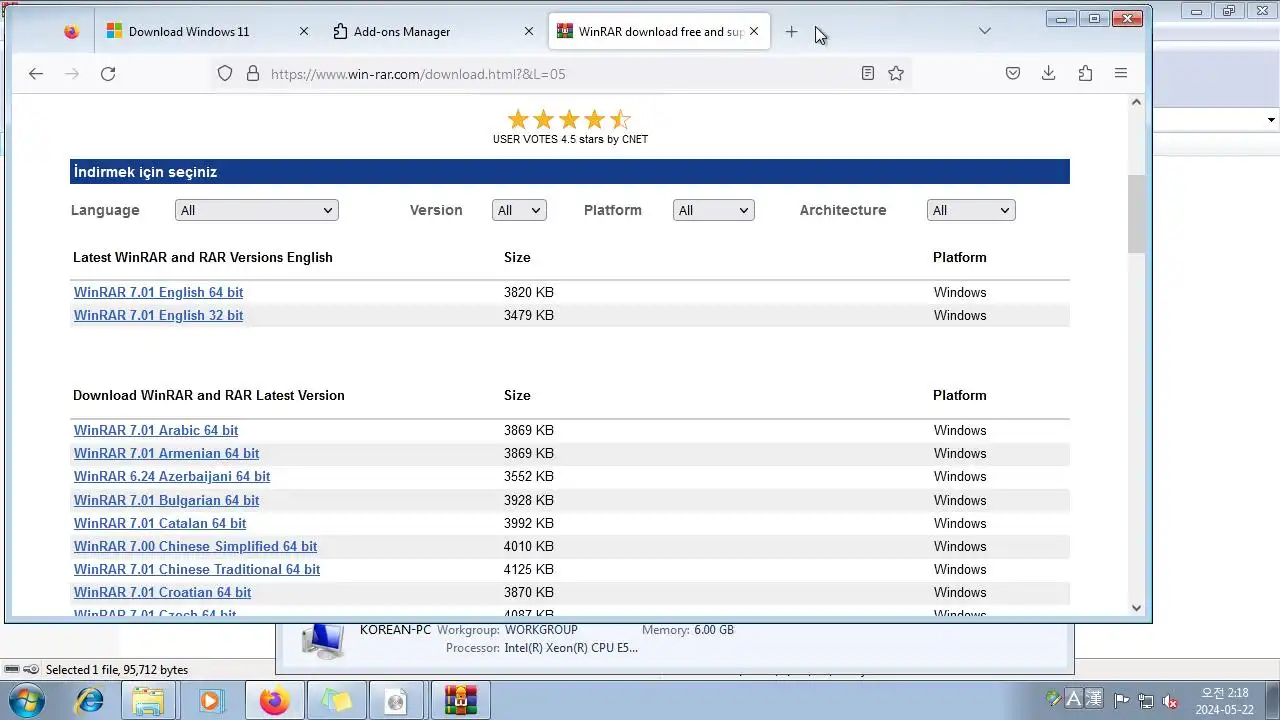Open the Language dropdown
Screen dimensions: 1280x720
(257, 210)
